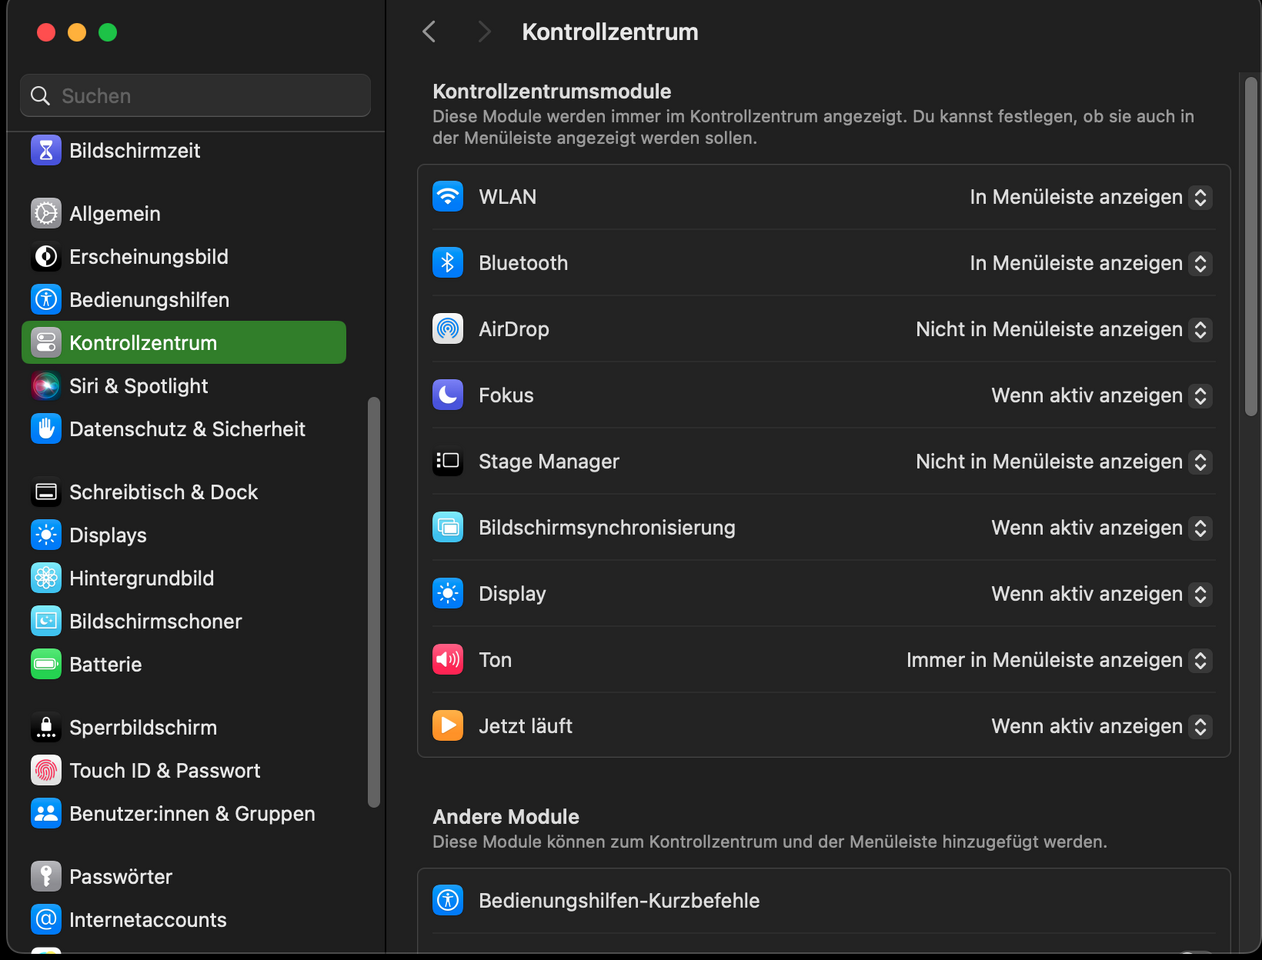Click the Datenschutz hand icon in sidebar
Viewport: 1262px width, 960px height.
pos(46,428)
